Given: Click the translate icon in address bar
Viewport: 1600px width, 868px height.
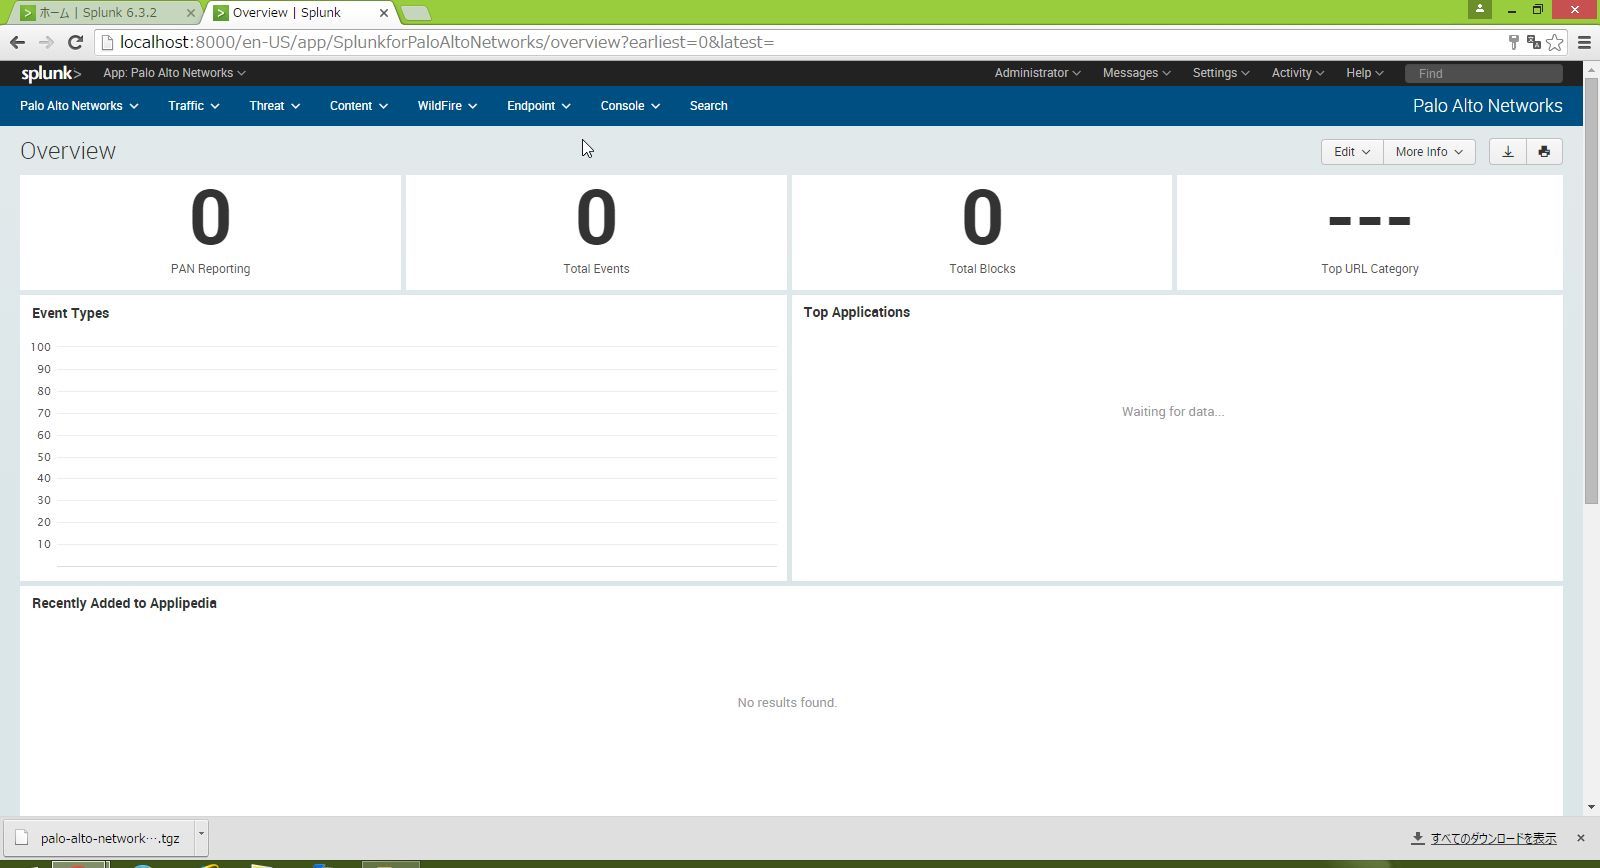Looking at the screenshot, I should (1533, 42).
